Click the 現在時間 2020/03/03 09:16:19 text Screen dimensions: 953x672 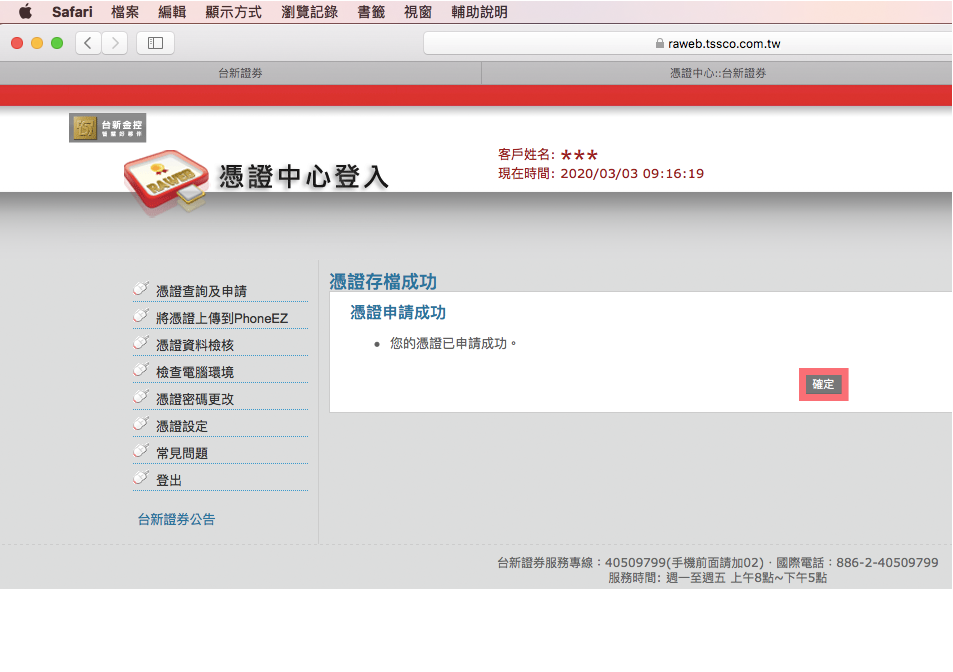[601, 174]
